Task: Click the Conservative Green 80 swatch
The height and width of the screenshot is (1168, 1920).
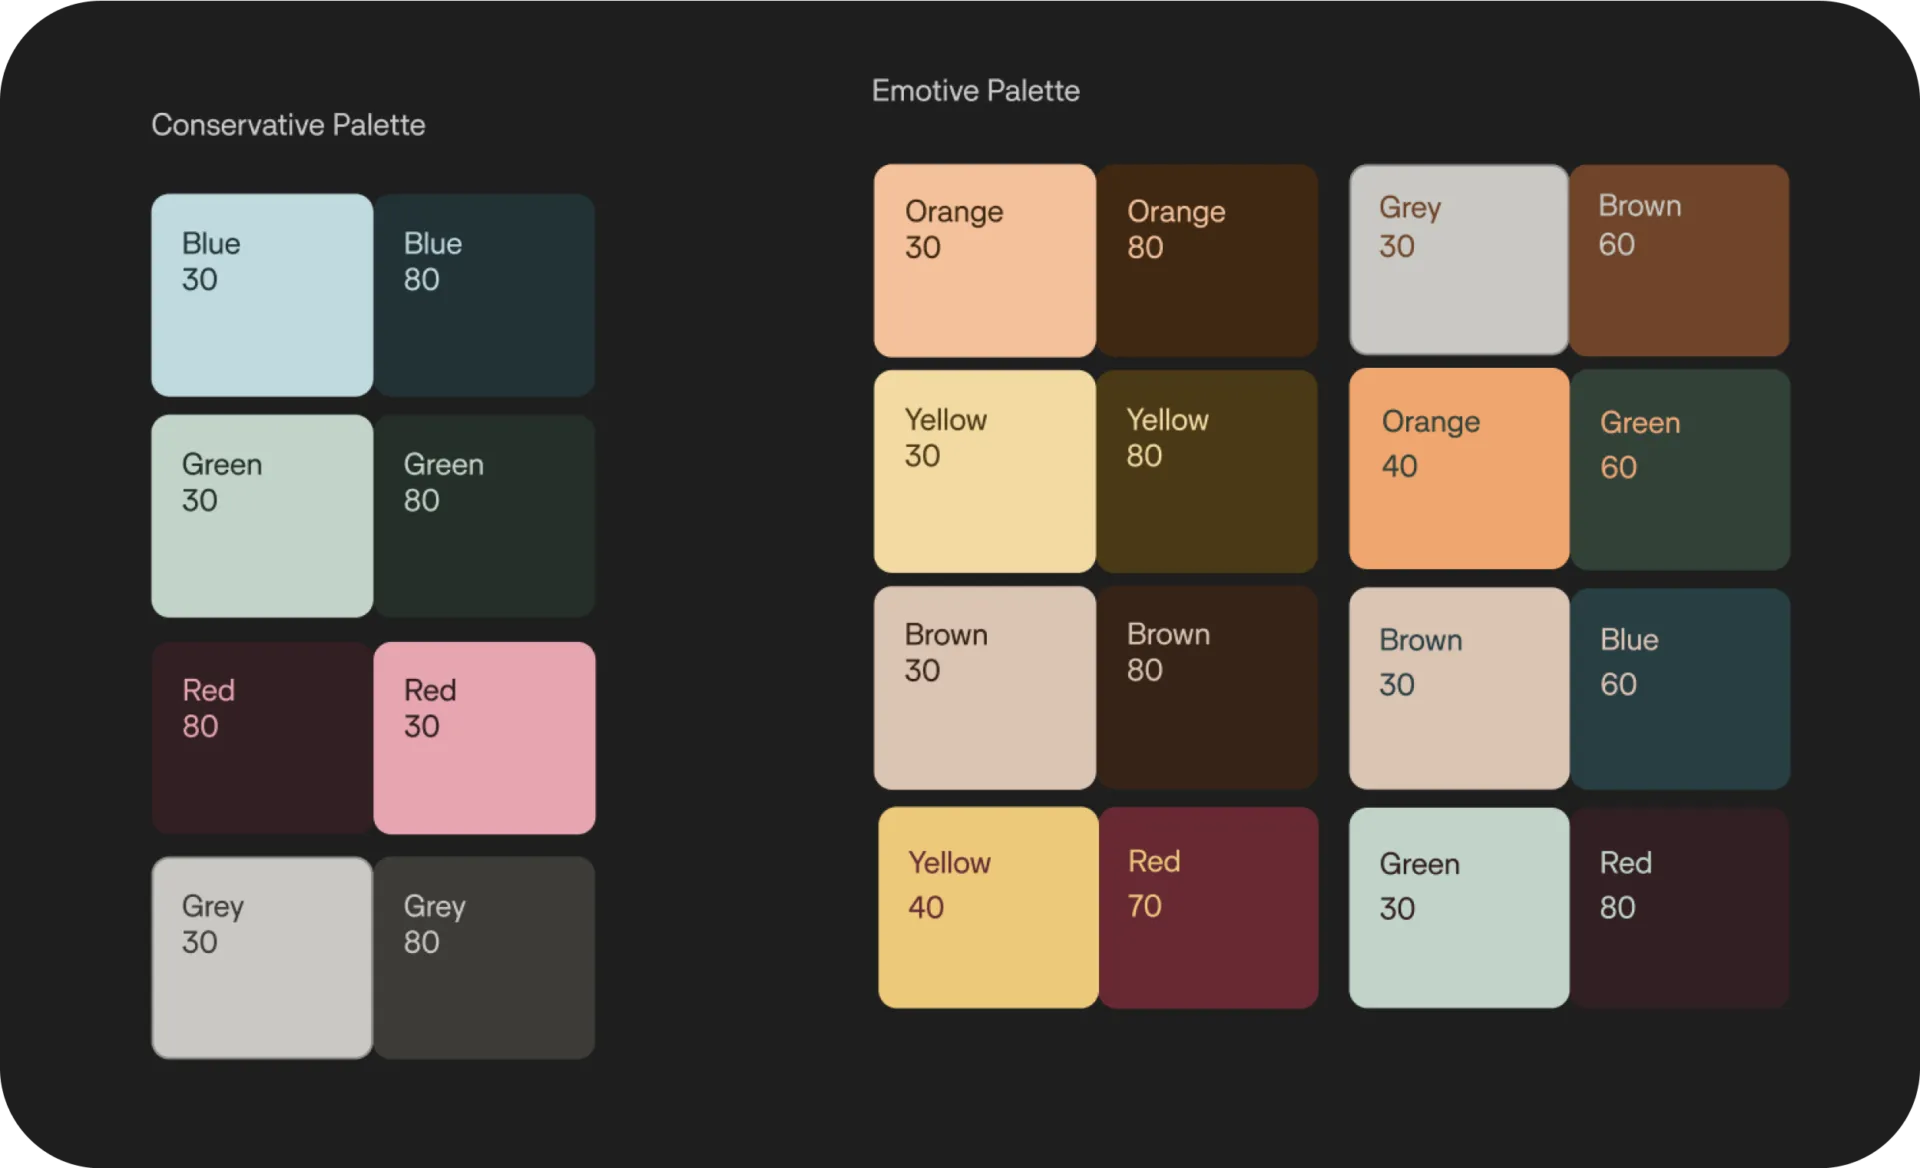Action: 484,516
